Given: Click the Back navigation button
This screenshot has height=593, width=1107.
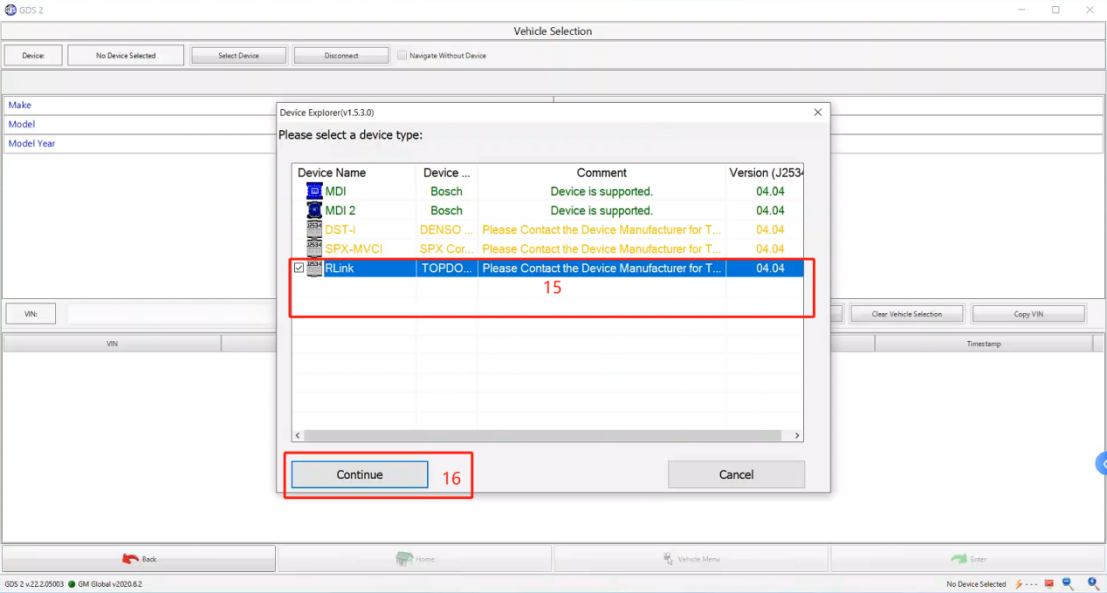Looking at the screenshot, I should click(x=139, y=559).
